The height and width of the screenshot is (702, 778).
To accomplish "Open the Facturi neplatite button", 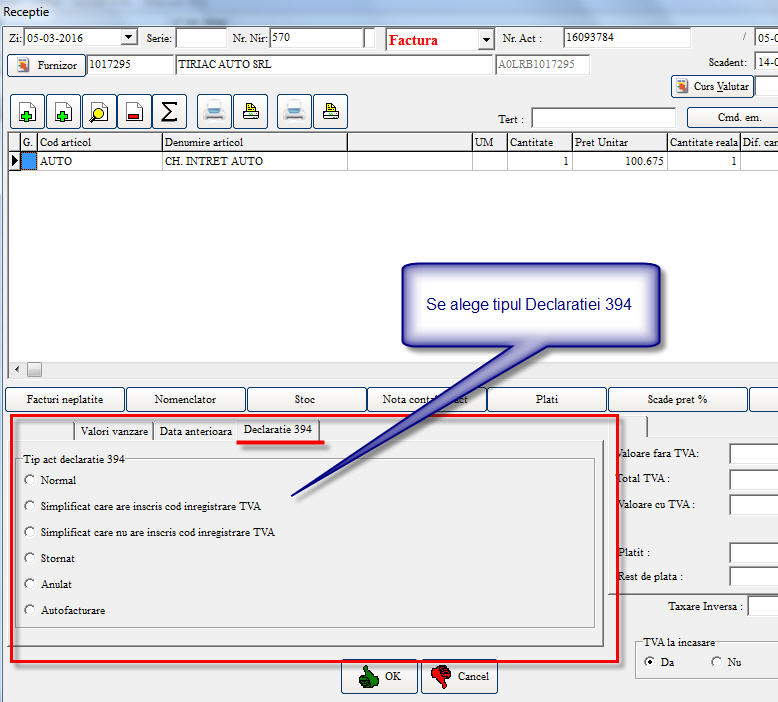I will 64,399.
